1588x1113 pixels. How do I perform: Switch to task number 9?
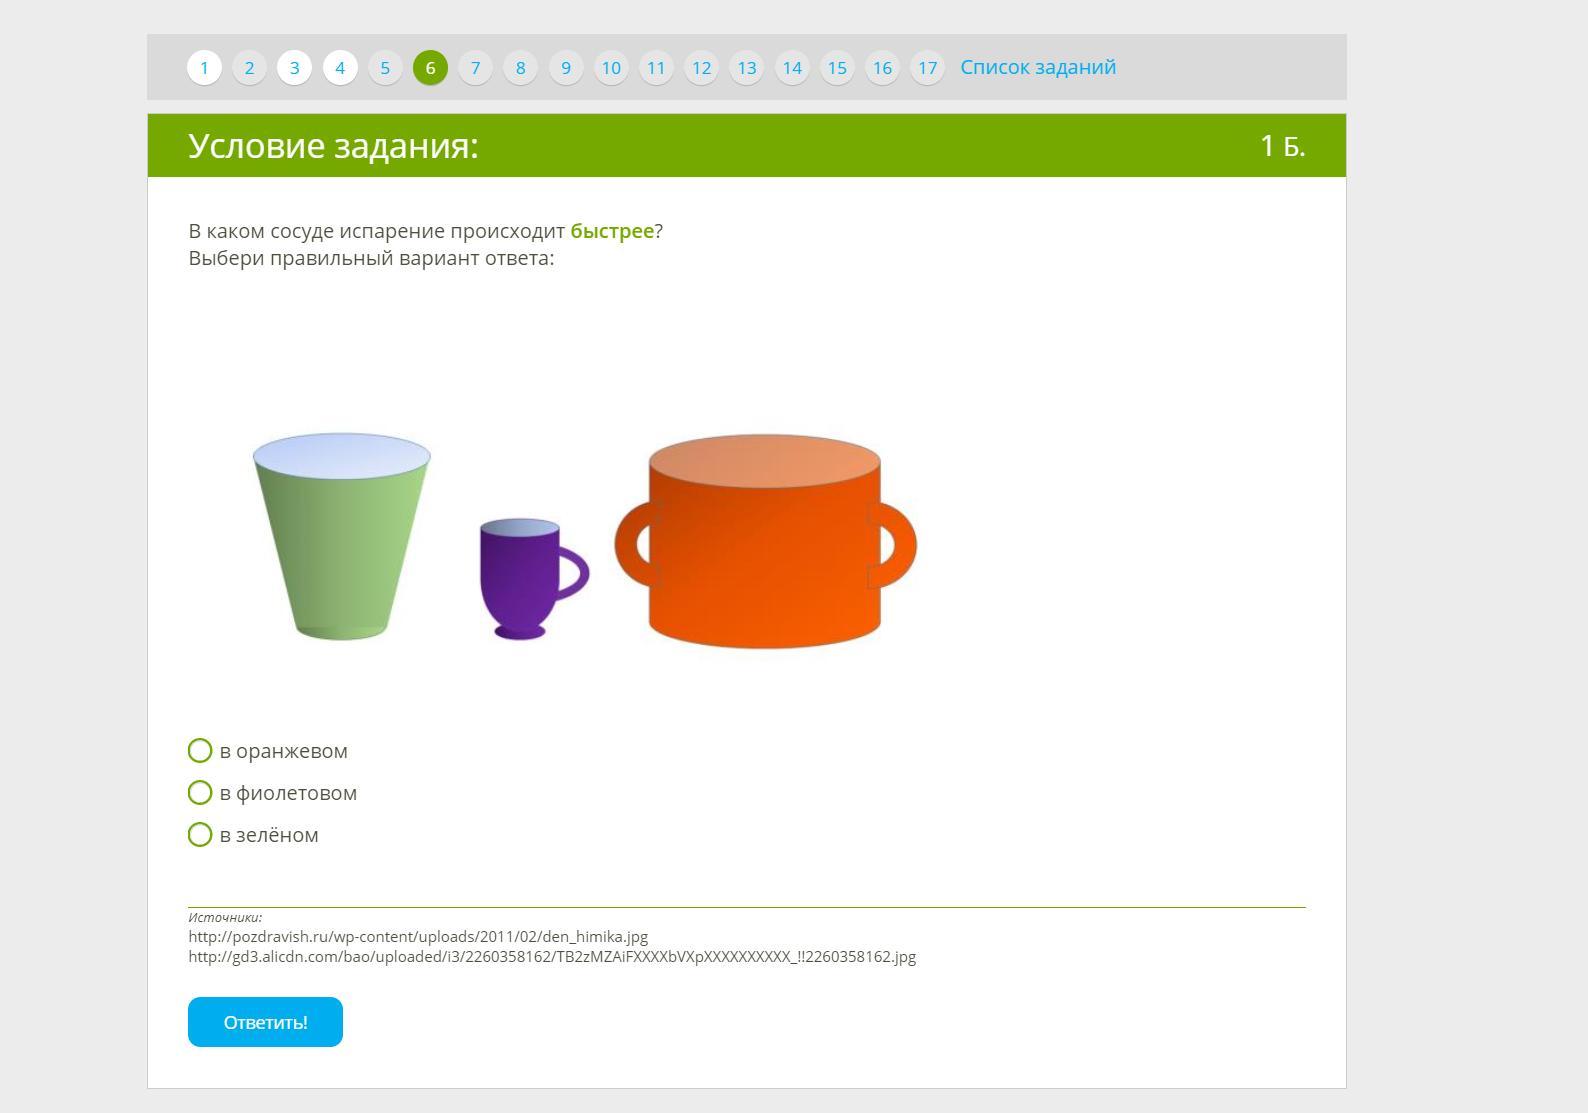click(x=566, y=68)
